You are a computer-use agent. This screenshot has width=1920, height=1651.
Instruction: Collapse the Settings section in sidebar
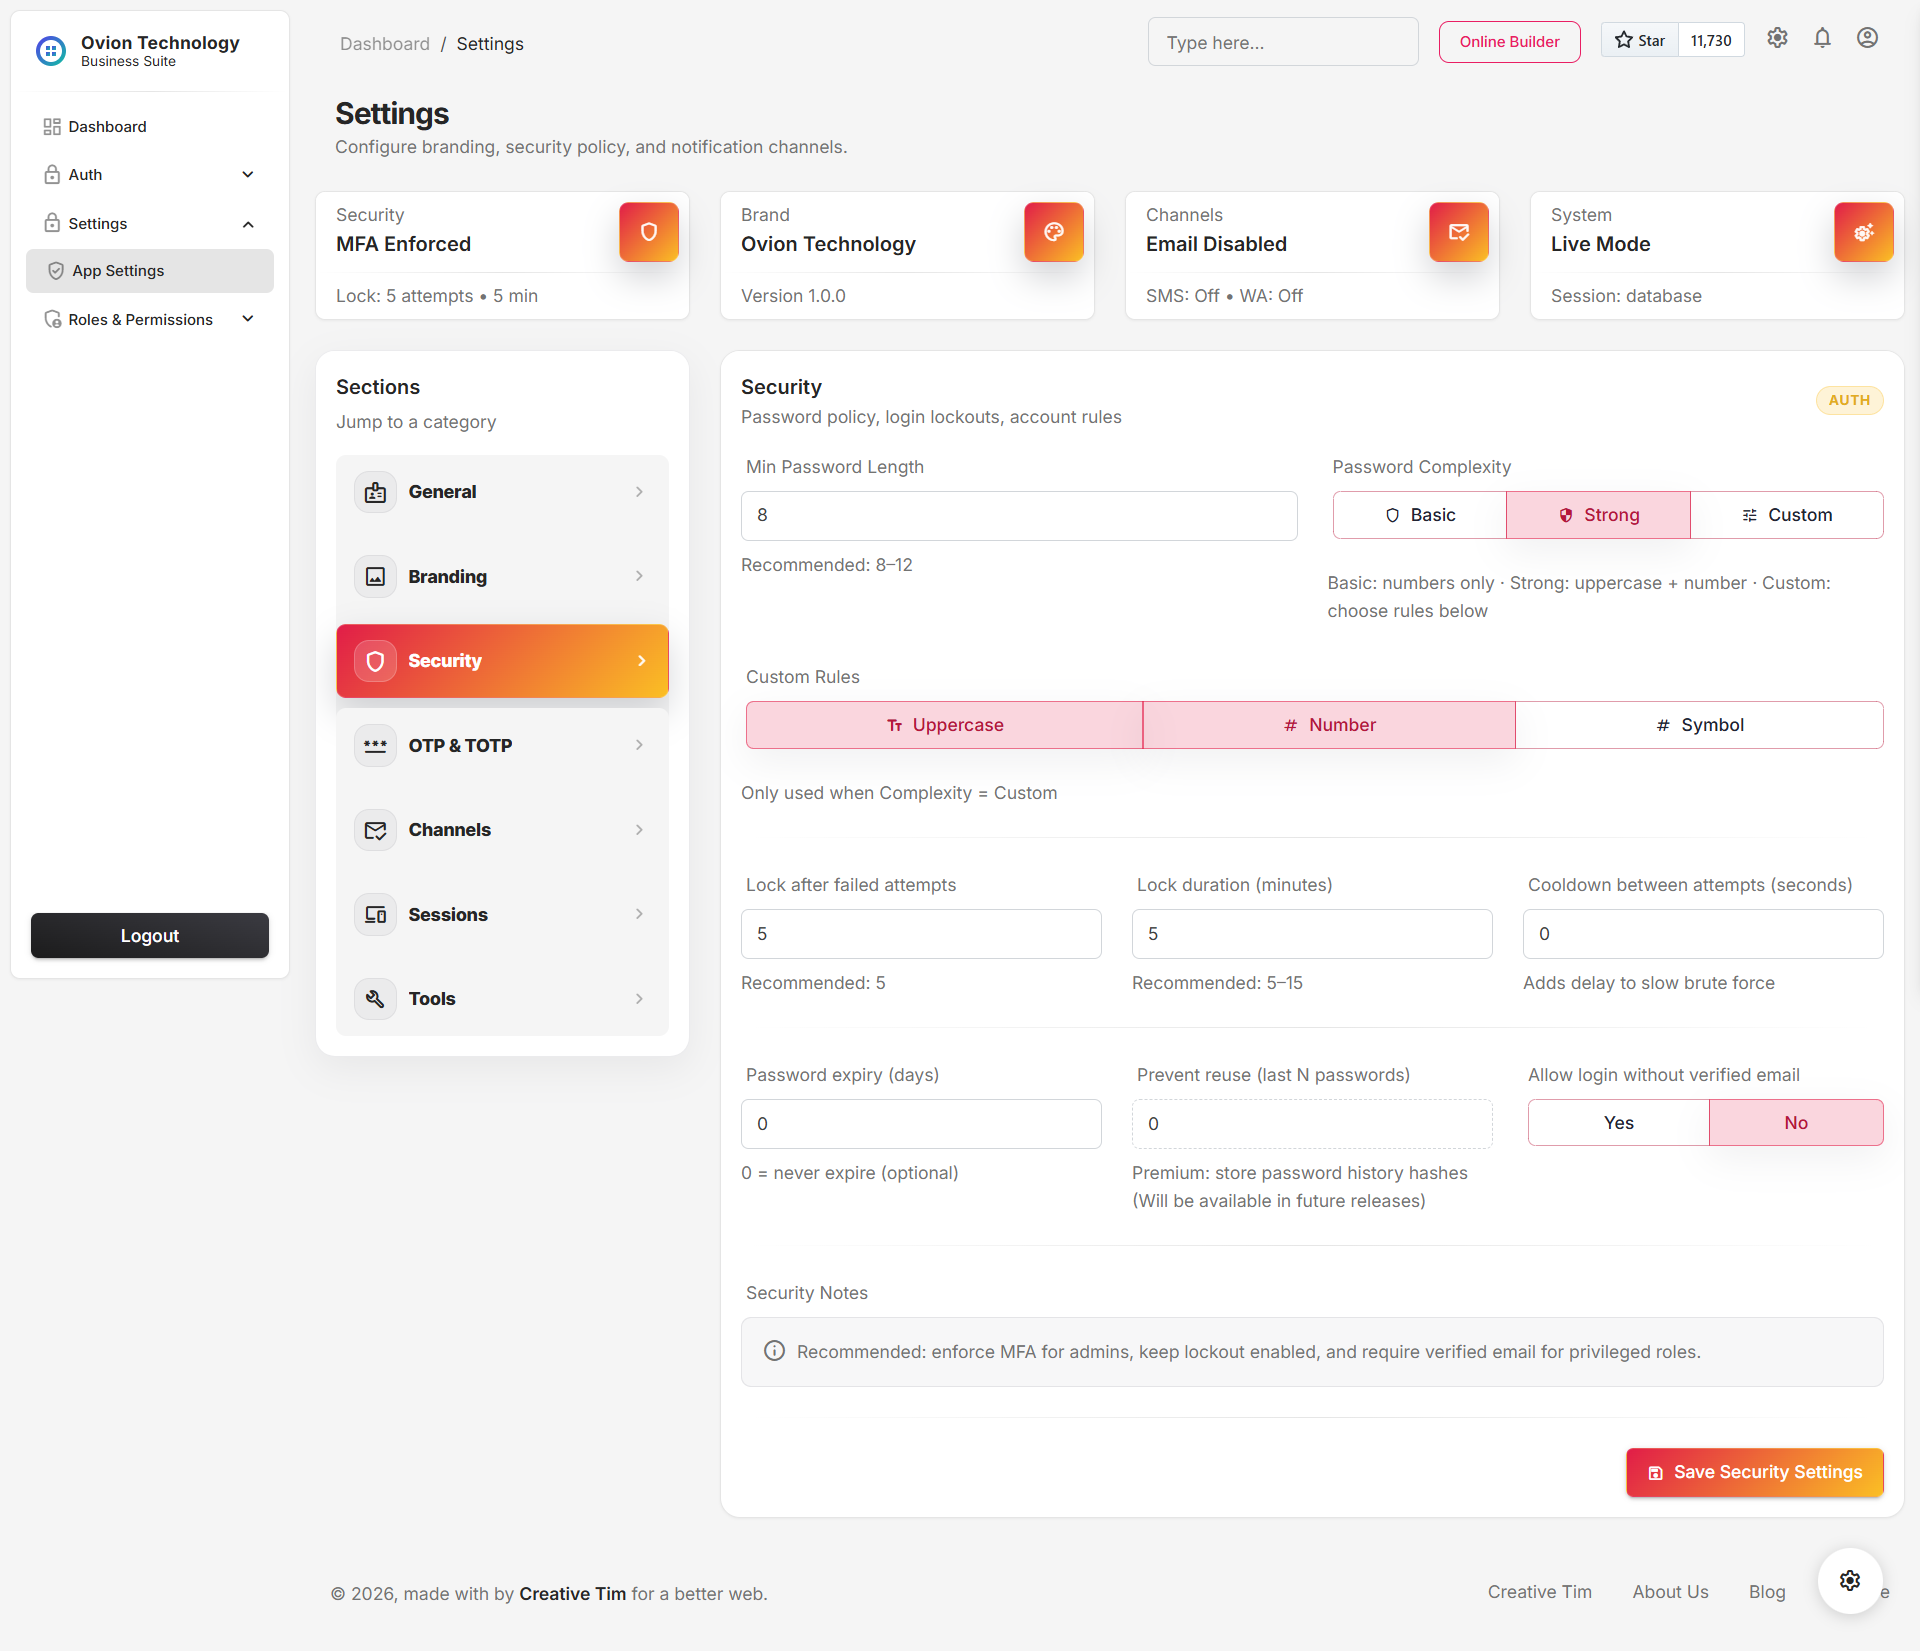click(x=149, y=223)
